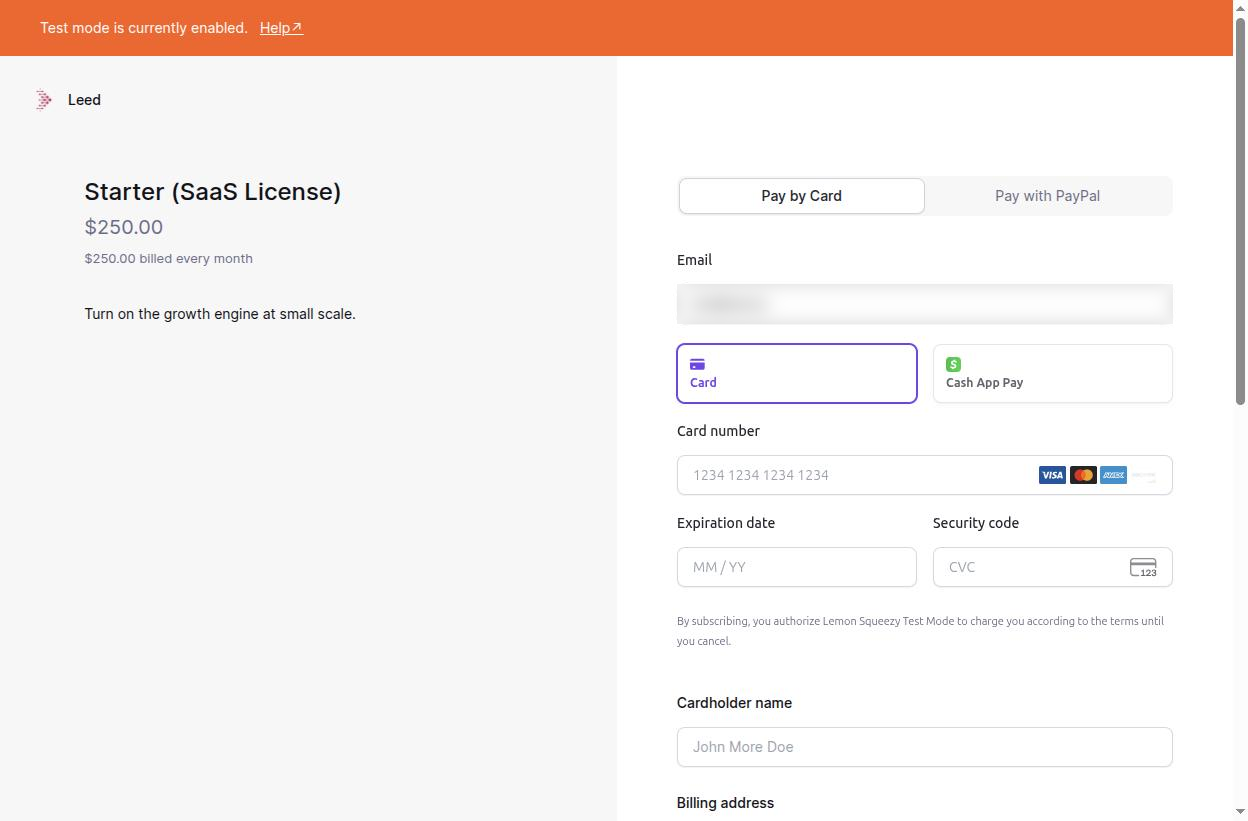1248x821 pixels.
Task: Click the Leed logo icon
Action: 44,99
